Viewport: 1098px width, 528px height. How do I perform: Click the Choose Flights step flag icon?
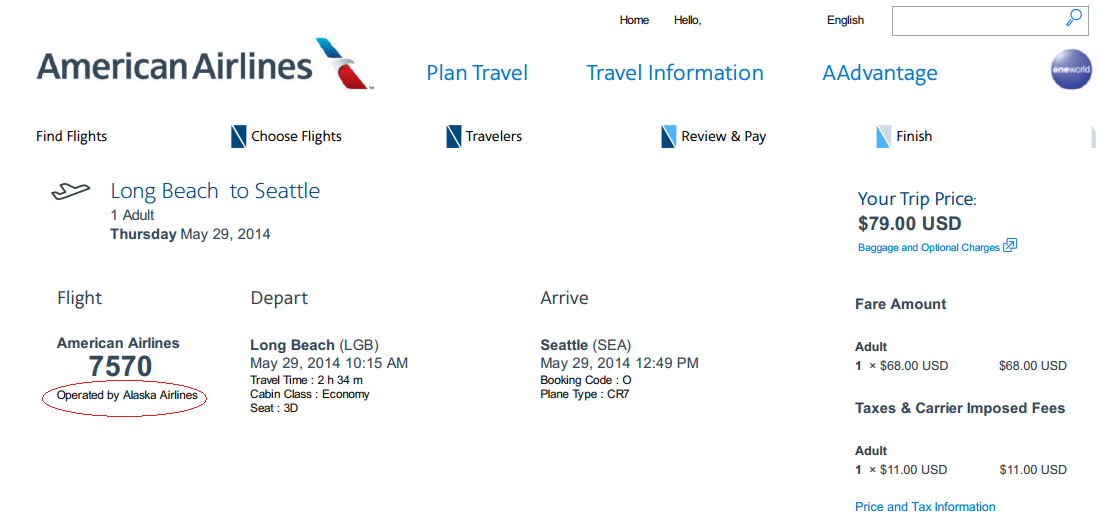(x=238, y=136)
